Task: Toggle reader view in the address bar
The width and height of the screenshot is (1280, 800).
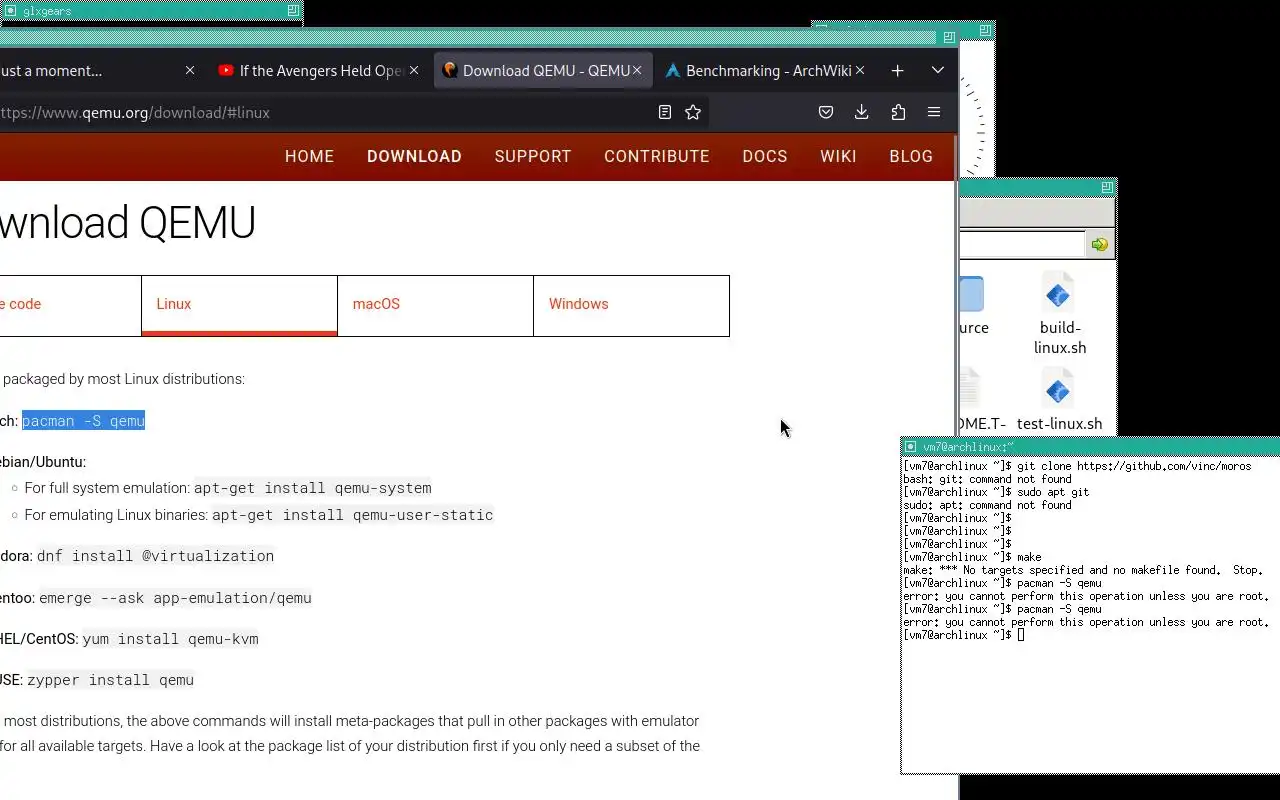Action: pyautogui.click(x=664, y=112)
